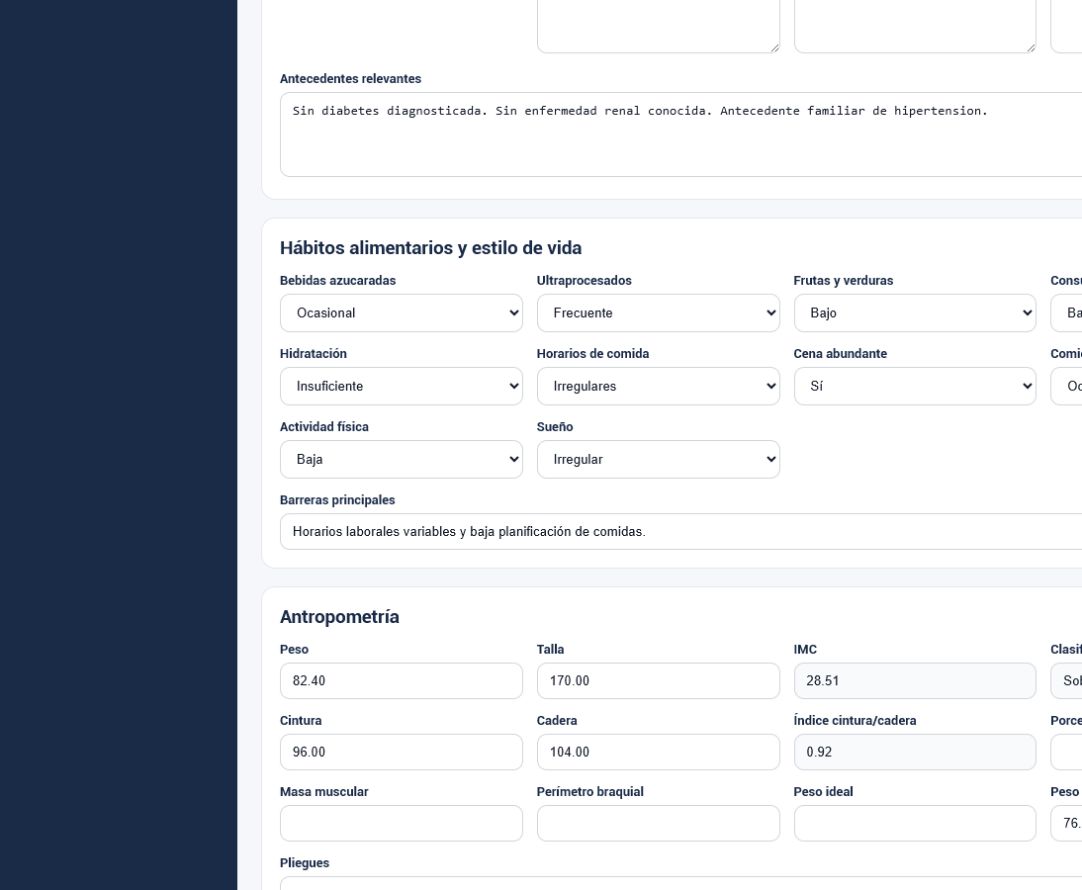This screenshot has width=1082, height=890.
Task: Expand the Frutas y verduras dropdown
Action: pos(914,313)
